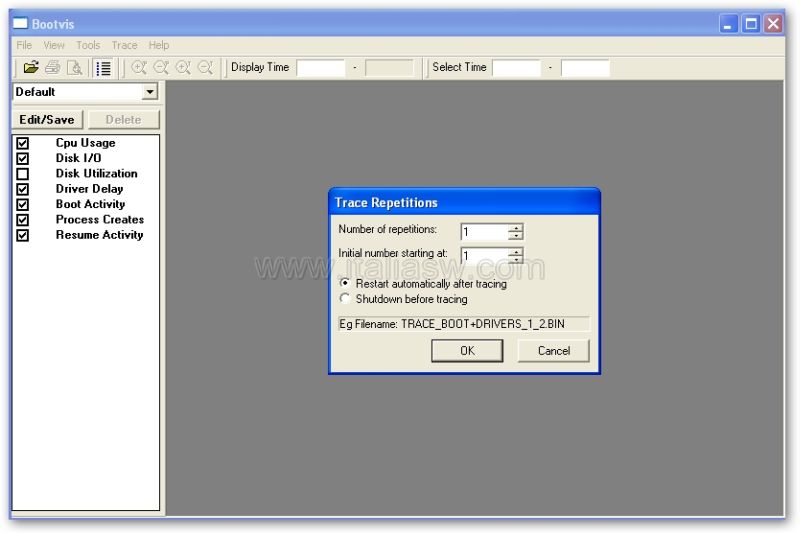
Task: Close the Bootvis window
Action: (773, 24)
